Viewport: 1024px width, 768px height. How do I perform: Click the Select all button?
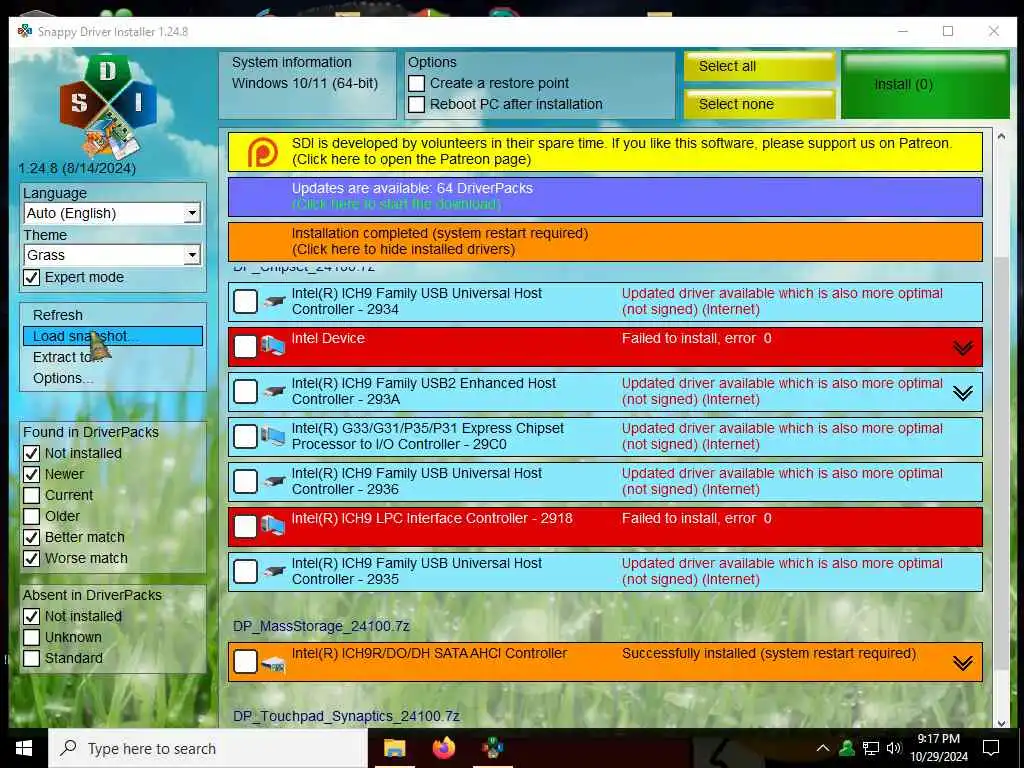click(x=760, y=66)
